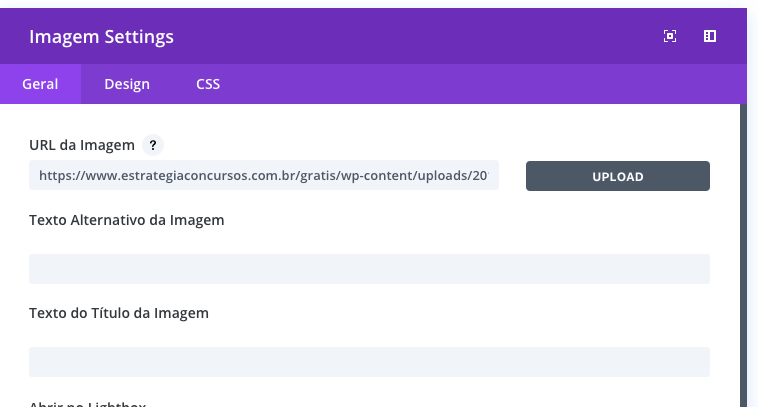This screenshot has height=407, width=758.
Task: Open help for URL da Imagem
Action: pyautogui.click(x=153, y=145)
